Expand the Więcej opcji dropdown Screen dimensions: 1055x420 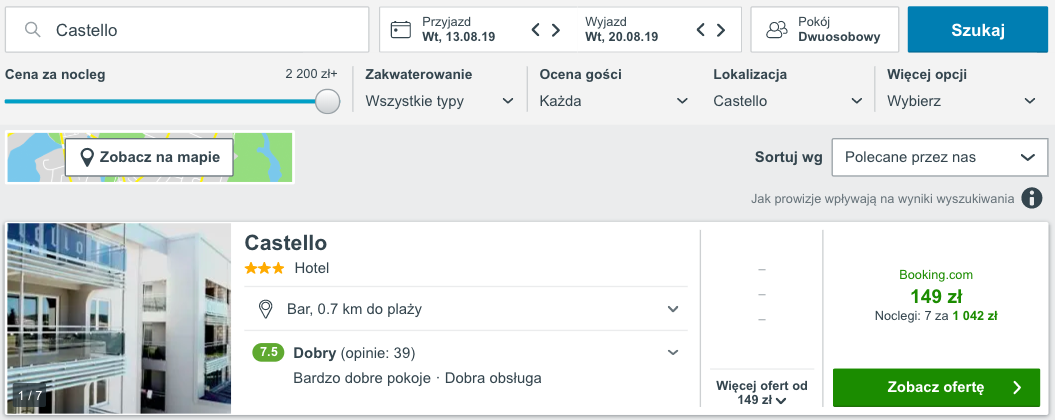click(961, 102)
